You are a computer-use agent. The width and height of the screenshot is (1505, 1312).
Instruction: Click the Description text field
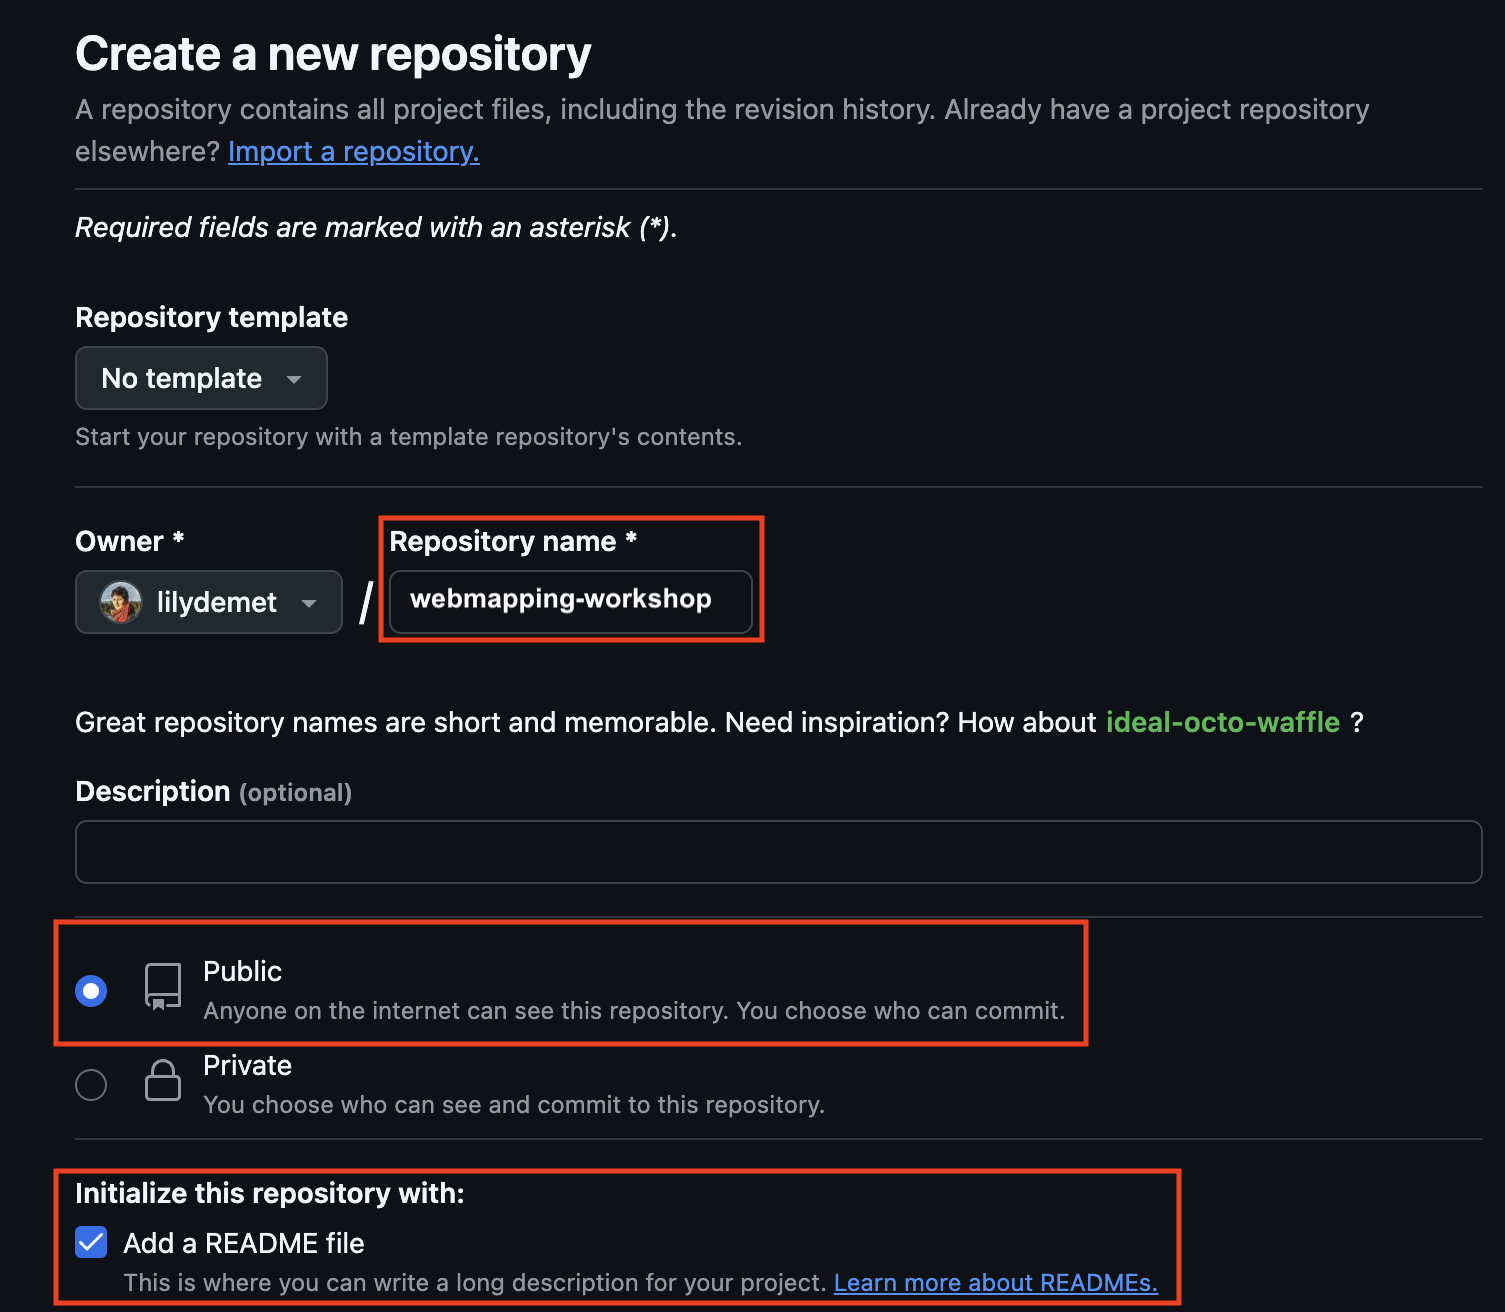point(778,852)
